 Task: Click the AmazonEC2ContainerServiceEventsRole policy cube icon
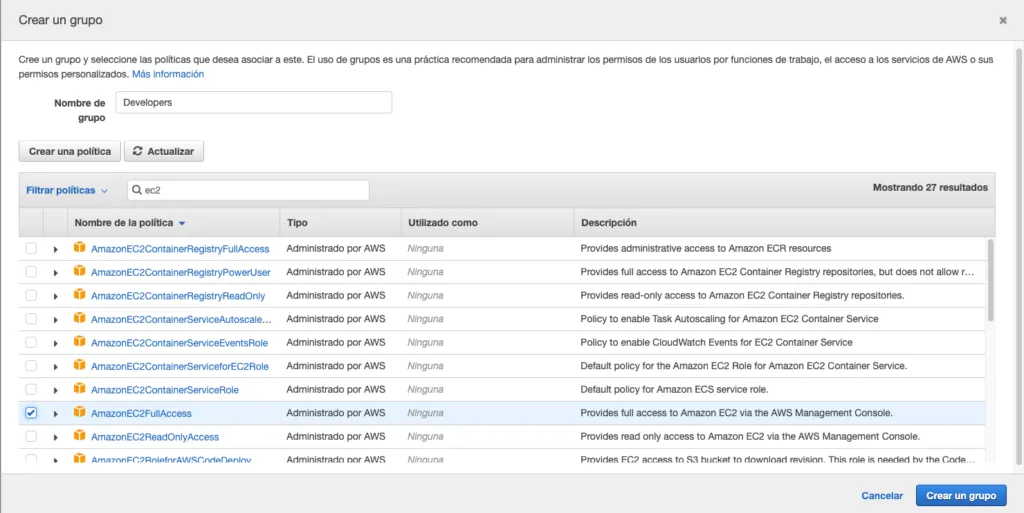[80, 342]
